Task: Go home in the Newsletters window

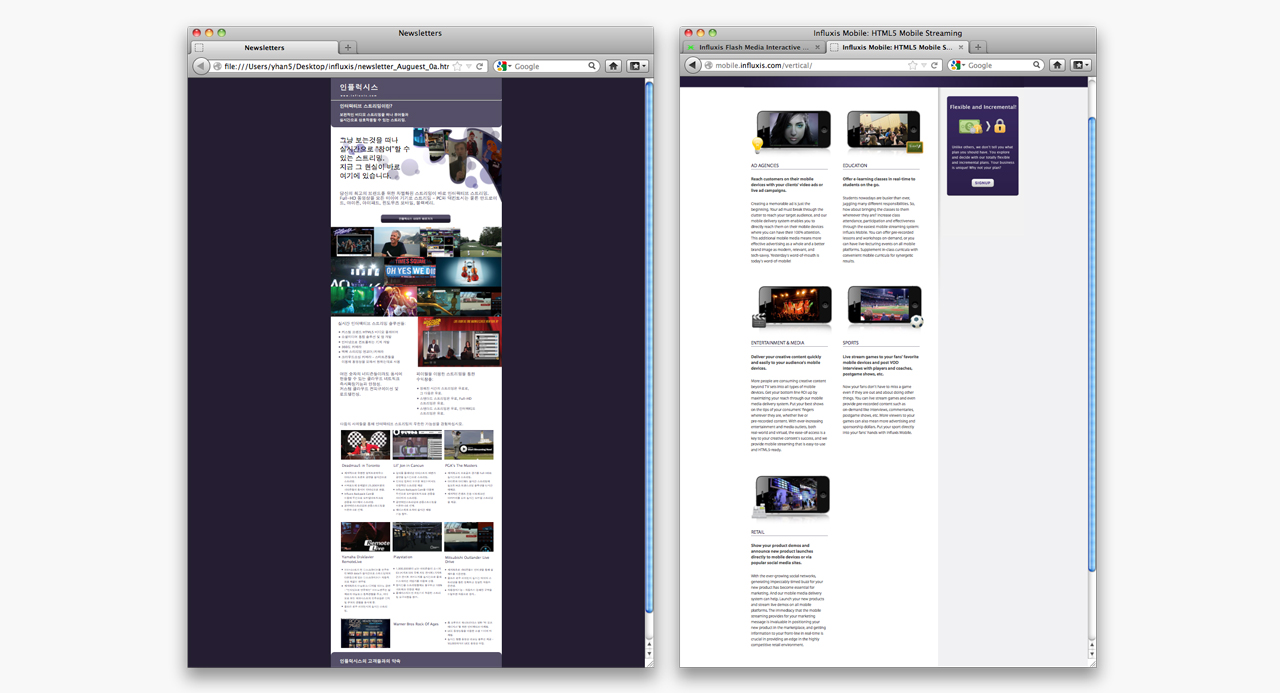Action: (613, 66)
